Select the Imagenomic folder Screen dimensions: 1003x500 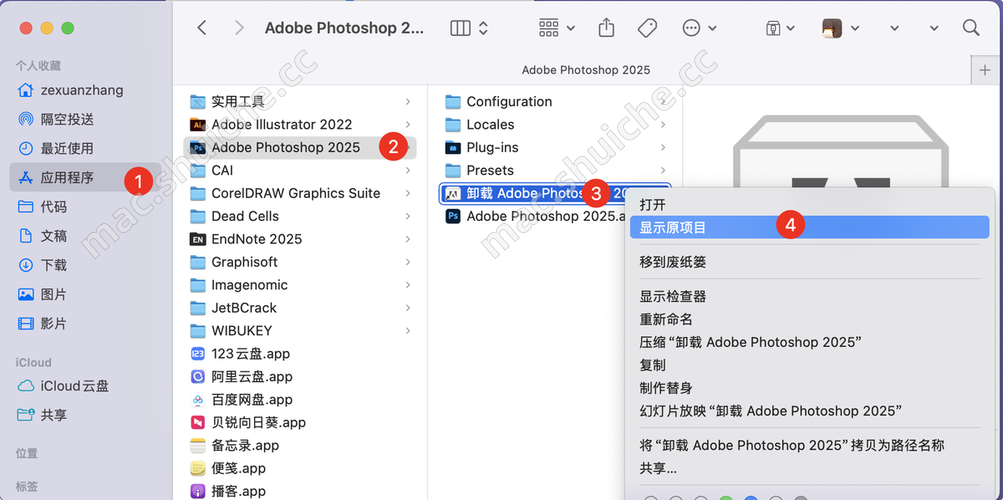pos(300,285)
